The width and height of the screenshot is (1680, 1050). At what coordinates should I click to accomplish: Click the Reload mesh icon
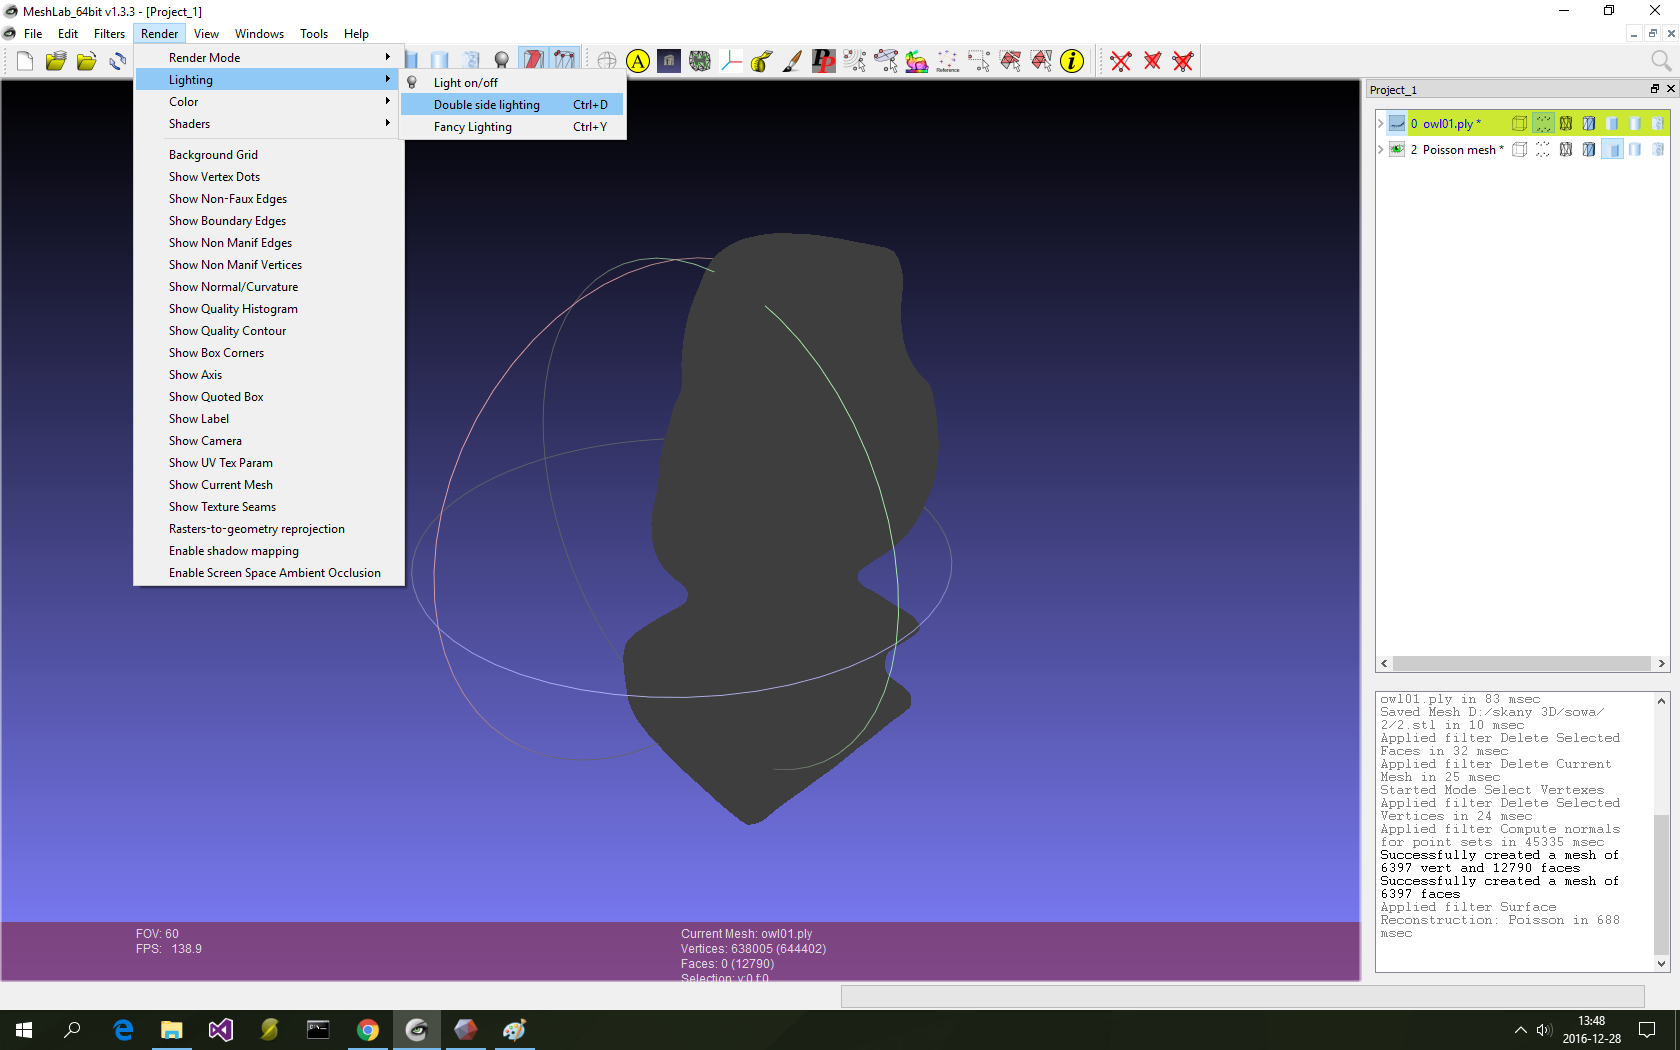click(117, 61)
